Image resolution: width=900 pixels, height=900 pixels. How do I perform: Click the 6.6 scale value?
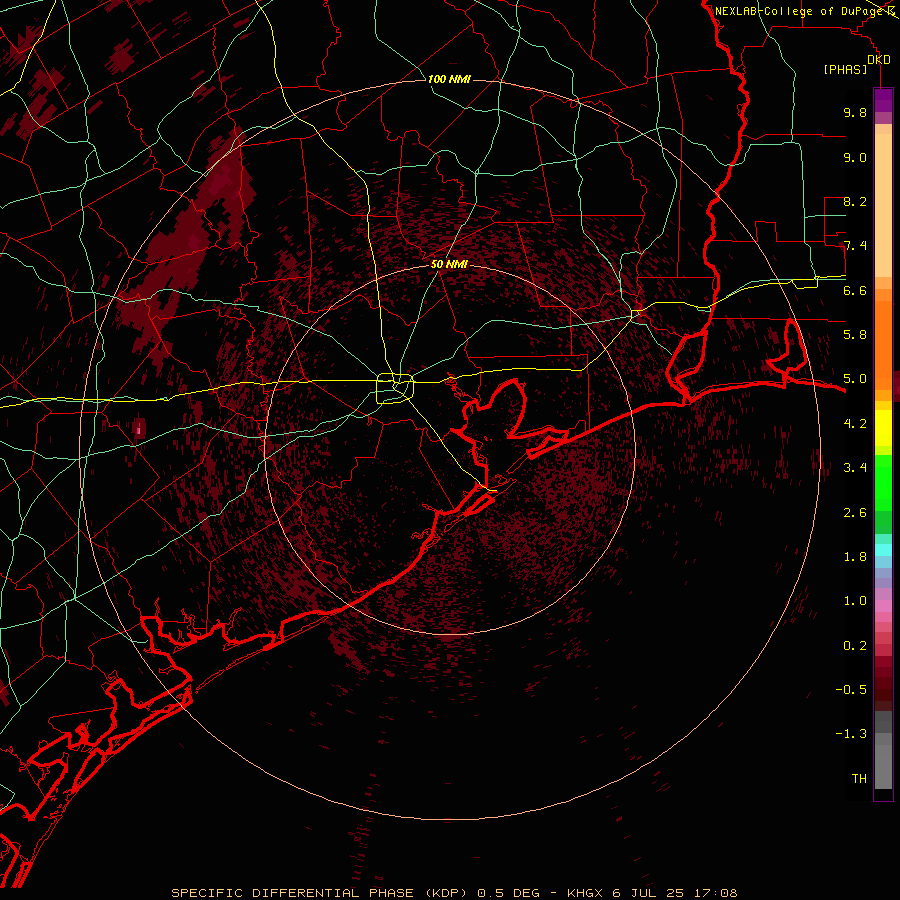point(855,290)
